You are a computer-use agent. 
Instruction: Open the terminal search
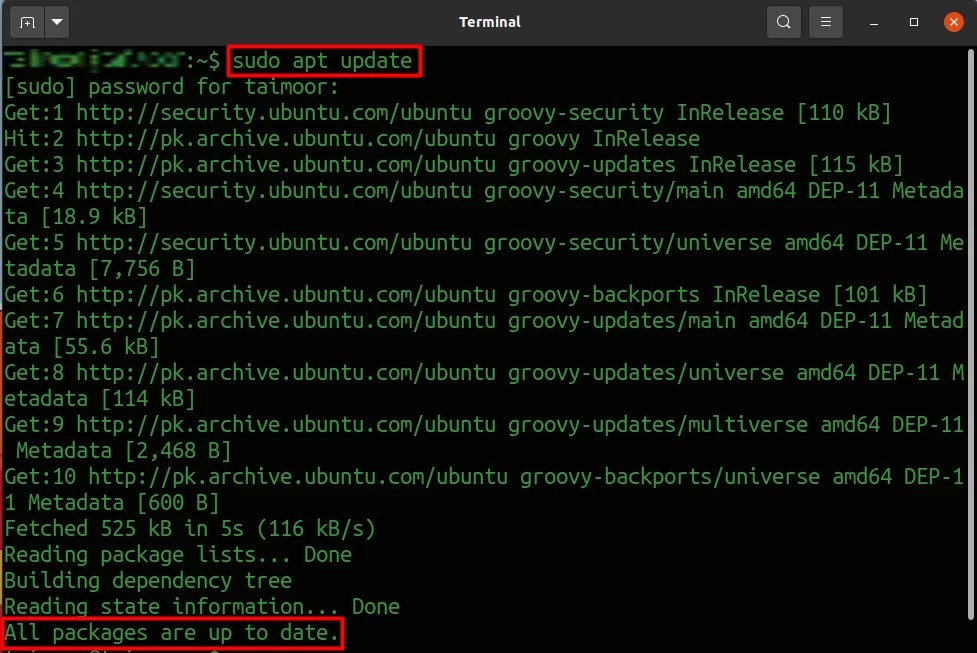(783, 21)
